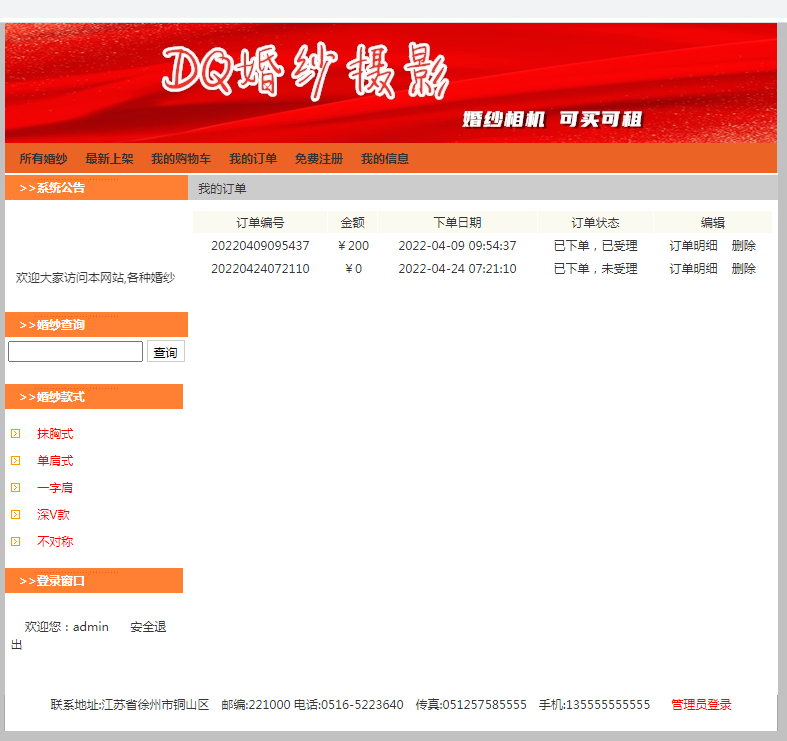Click the bullet icon beside 一字肩
Image resolution: width=787 pixels, height=741 pixels.
[x=15, y=488]
